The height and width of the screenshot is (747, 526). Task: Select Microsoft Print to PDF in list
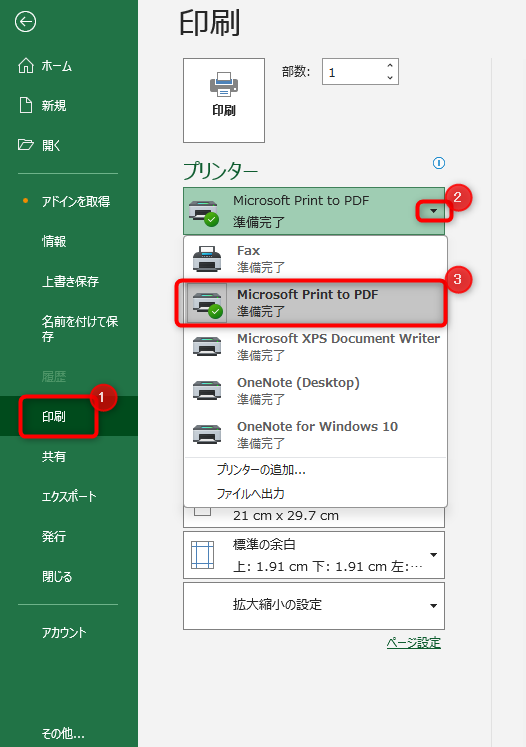click(x=316, y=303)
